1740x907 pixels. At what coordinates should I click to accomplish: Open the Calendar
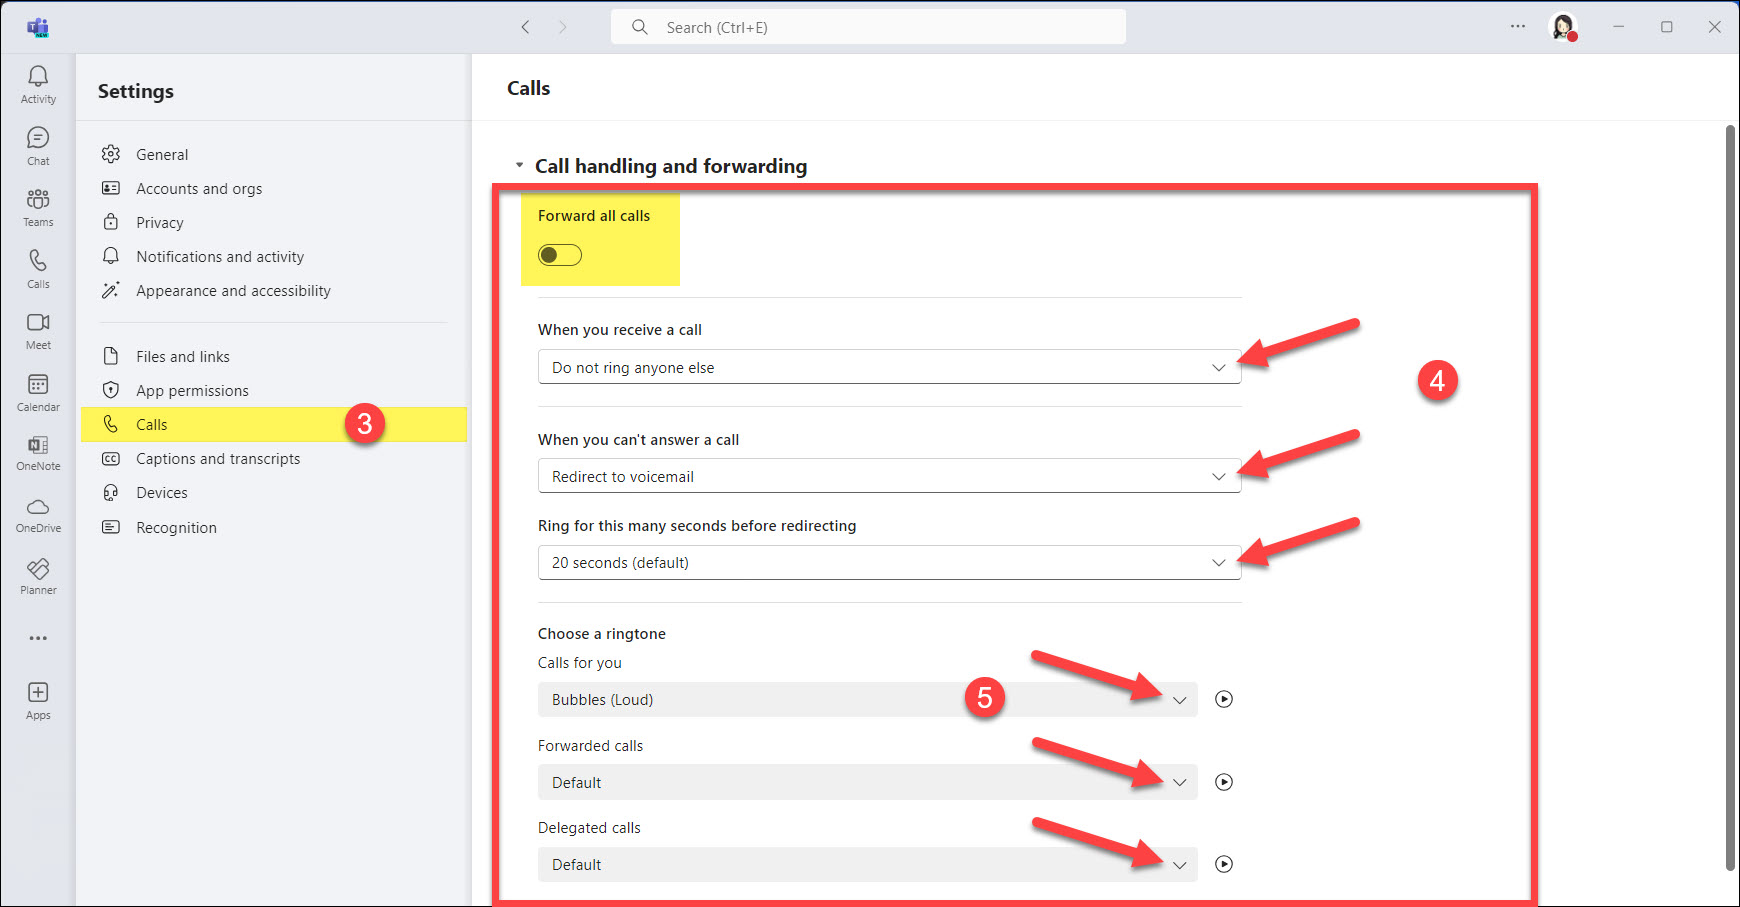37,391
